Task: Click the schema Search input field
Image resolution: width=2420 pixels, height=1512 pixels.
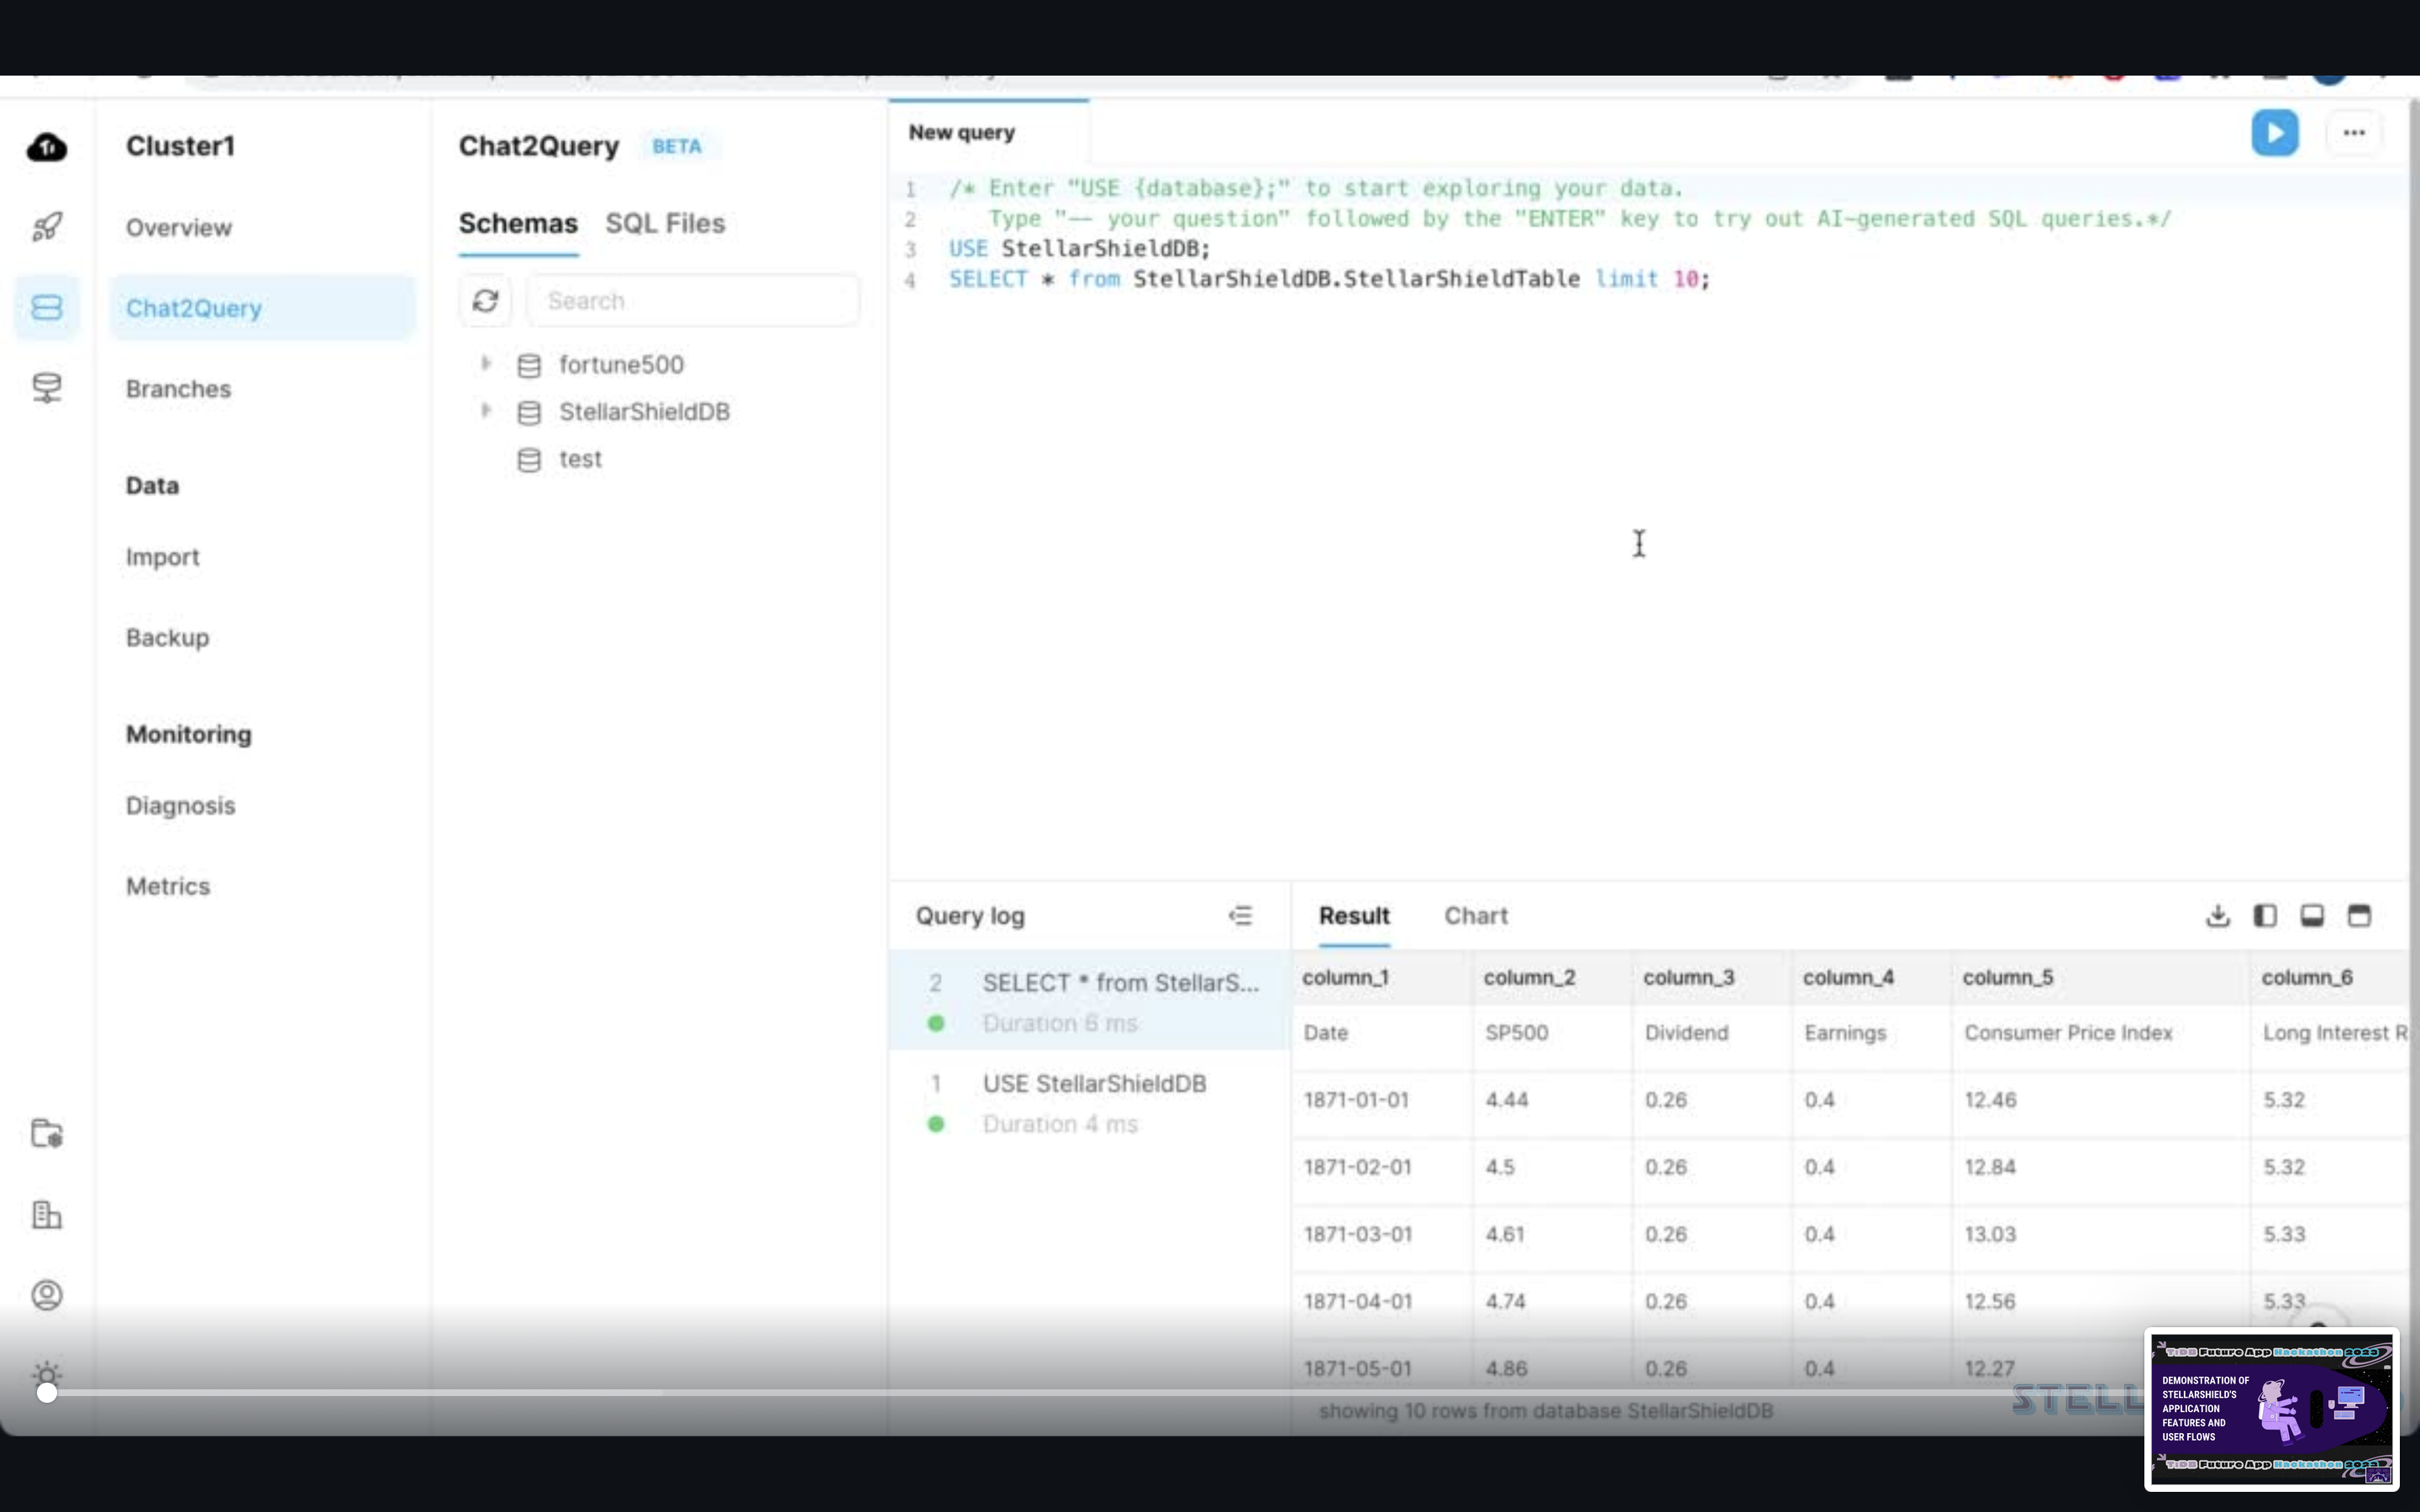Action: point(692,301)
